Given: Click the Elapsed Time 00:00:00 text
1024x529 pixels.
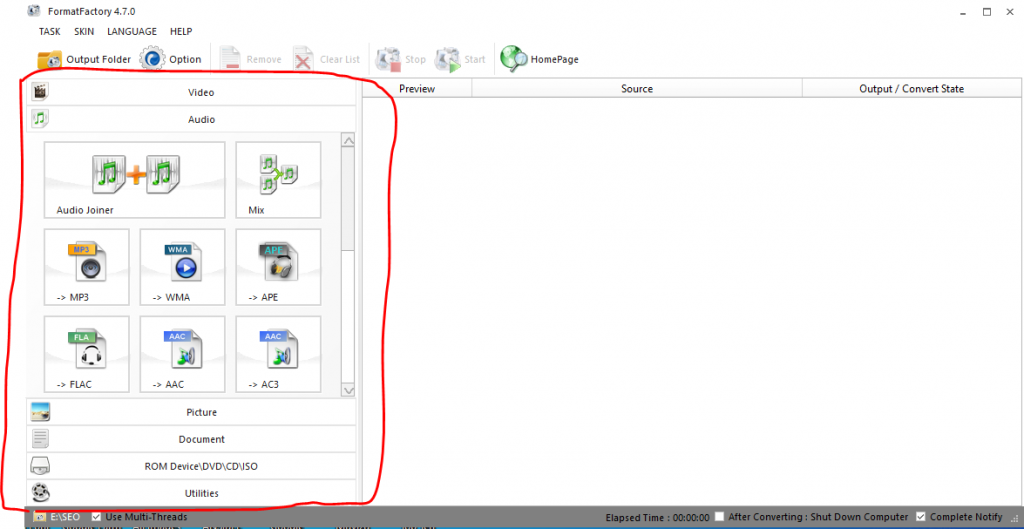Looking at the screenshot, I should (657, 517).
